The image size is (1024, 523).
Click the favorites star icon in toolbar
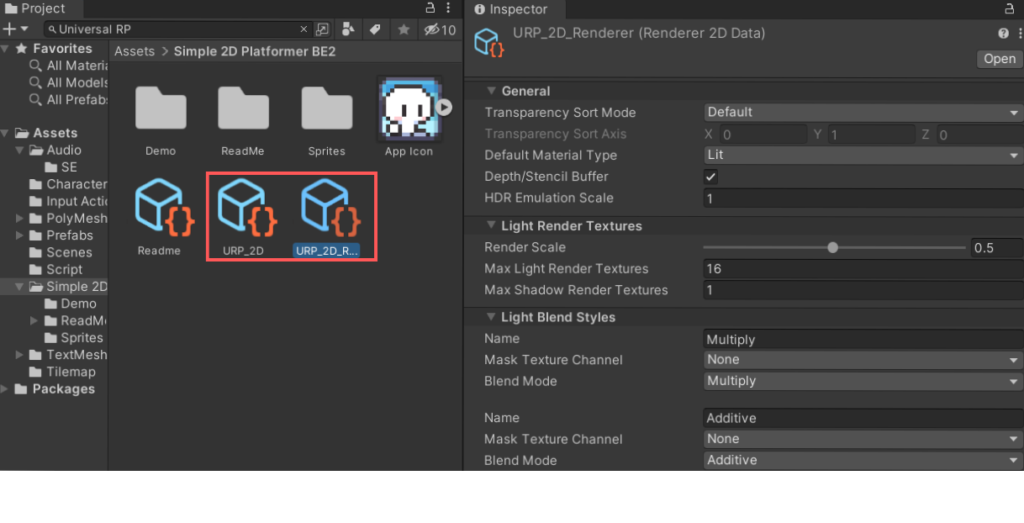point(402,29)
